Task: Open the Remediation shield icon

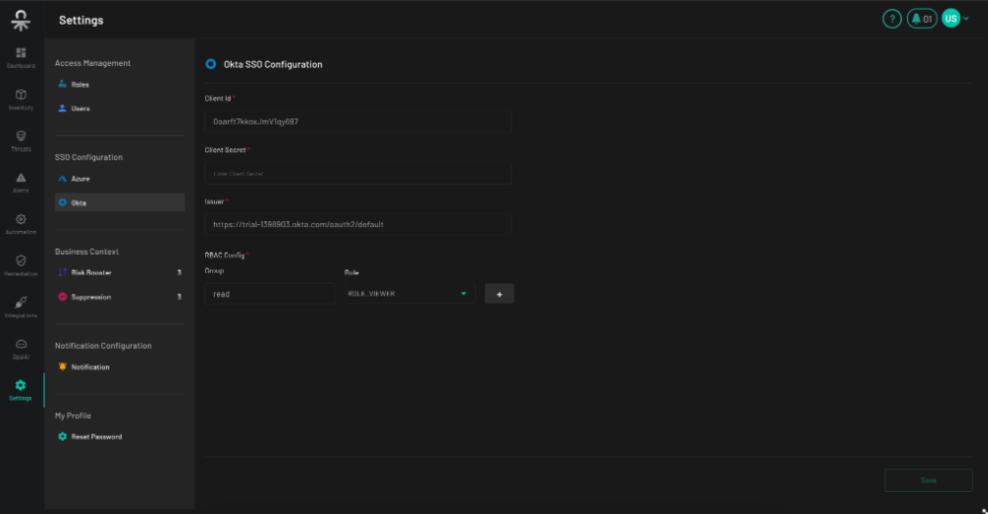Action: [x=21, y=261]
